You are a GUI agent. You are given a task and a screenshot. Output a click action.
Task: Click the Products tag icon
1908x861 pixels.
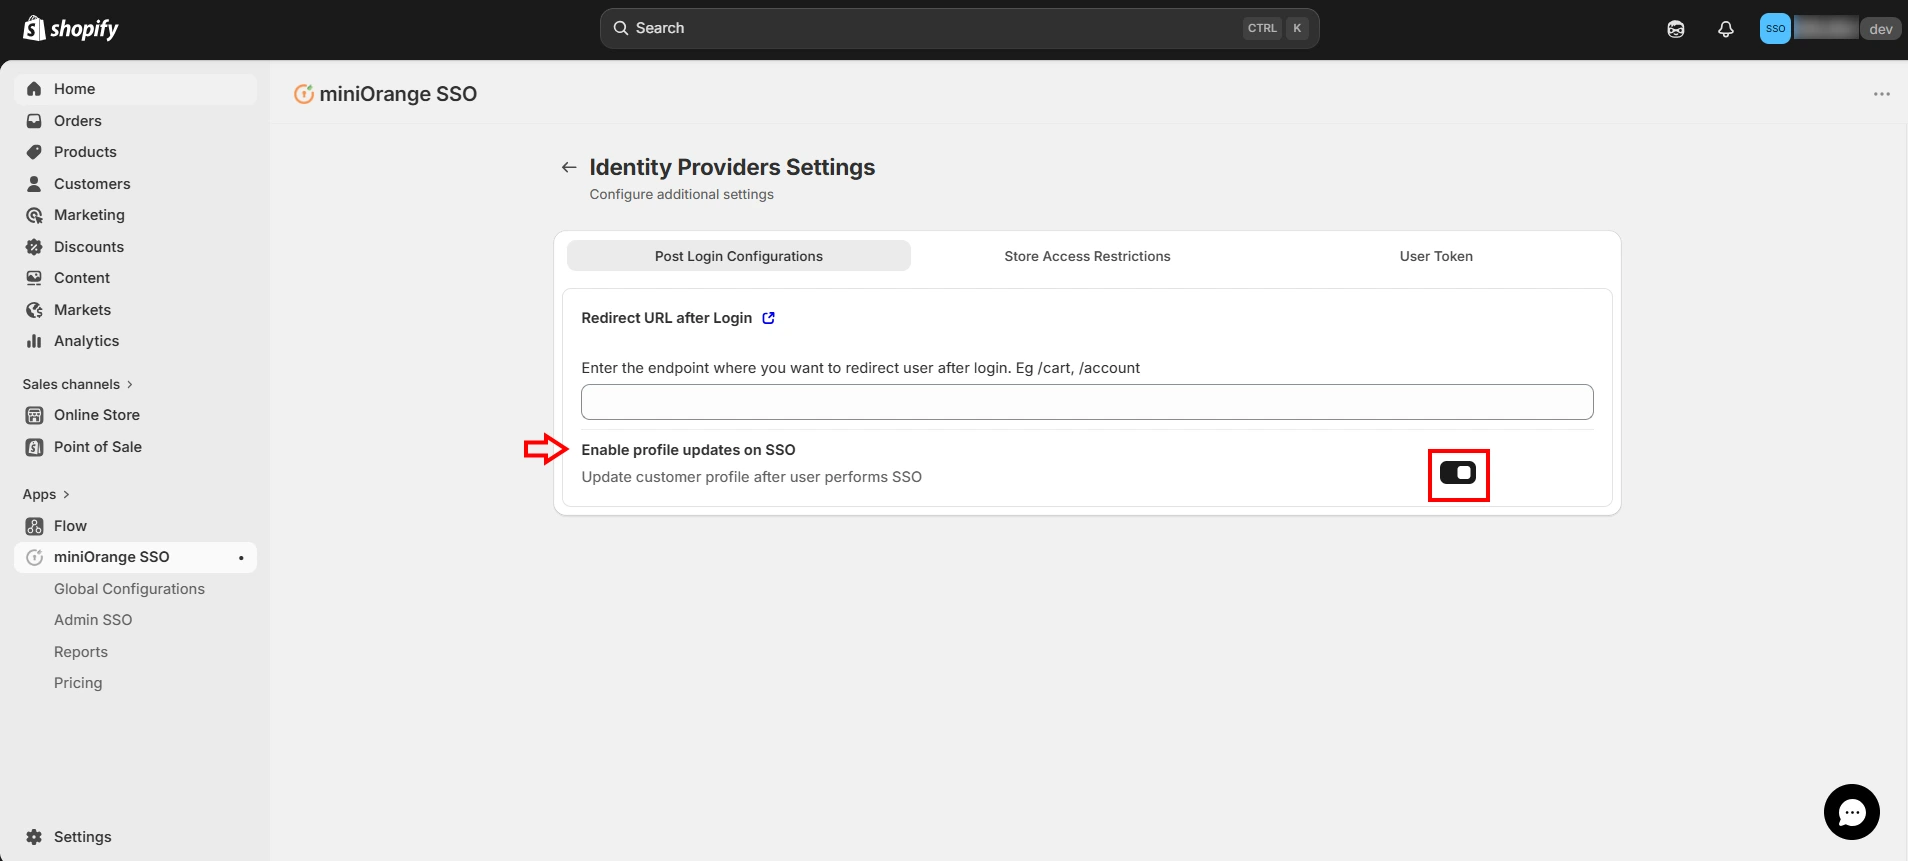pos(34,152)
